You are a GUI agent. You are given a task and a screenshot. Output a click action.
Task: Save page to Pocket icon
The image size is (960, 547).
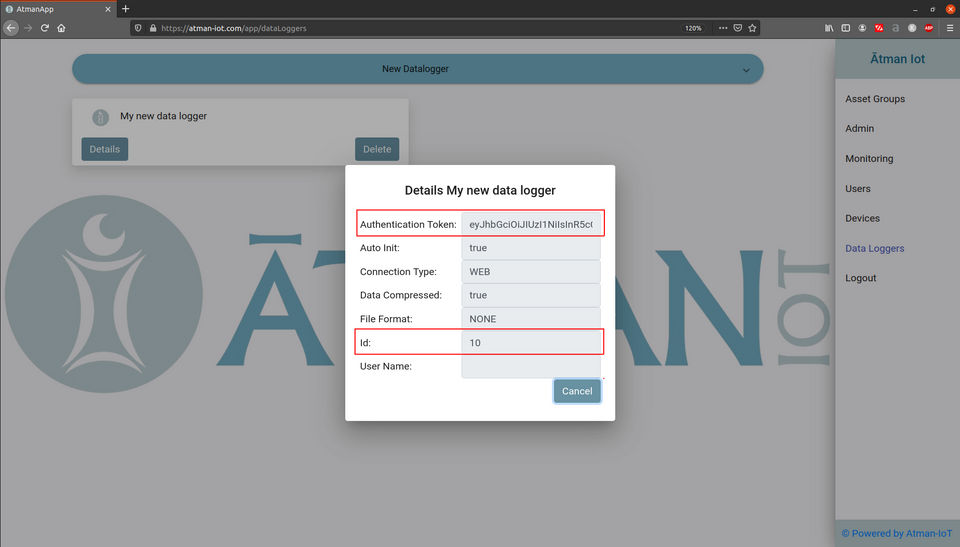click(x=738, y=28)
